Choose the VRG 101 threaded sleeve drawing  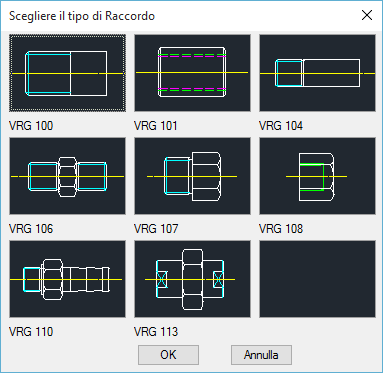coord(192,73)
